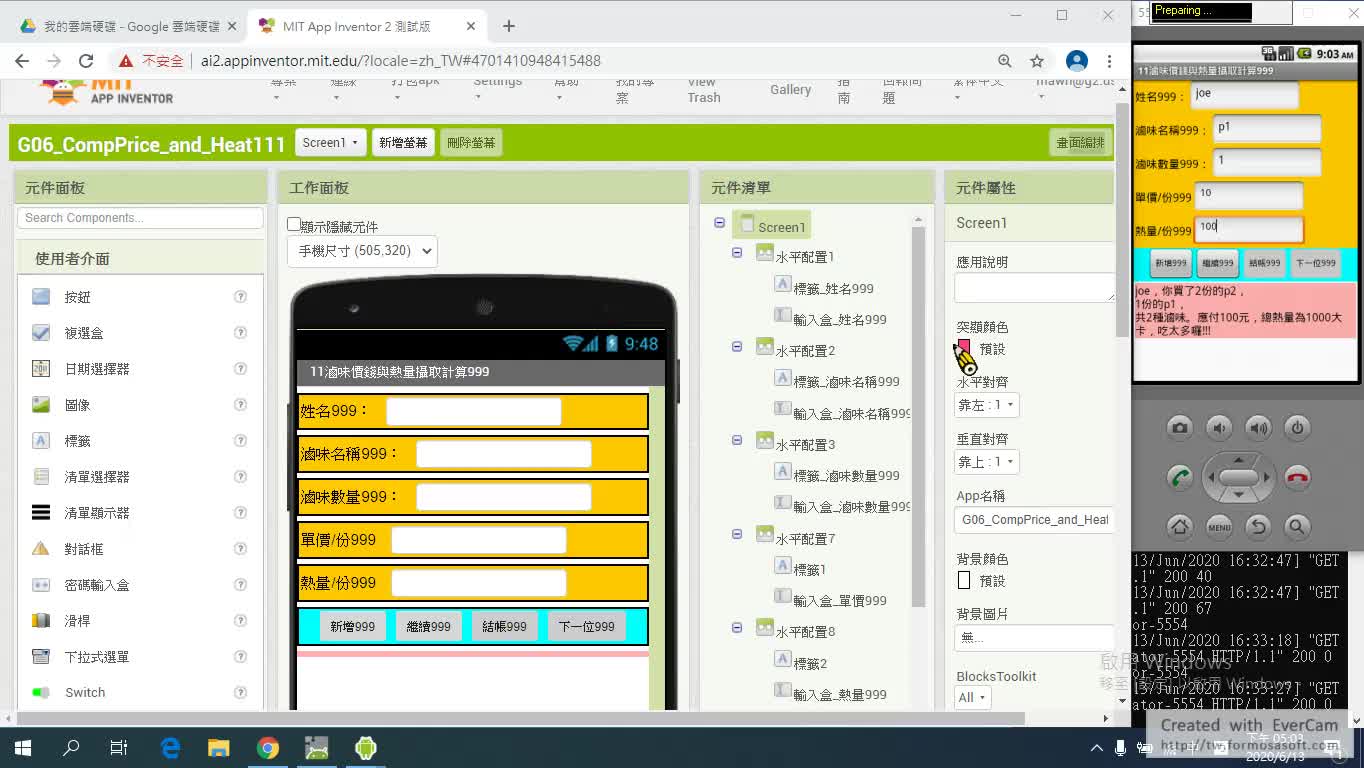Collapse the 水平配置7 tree node

pyautogui.click(x=737, y=534)
